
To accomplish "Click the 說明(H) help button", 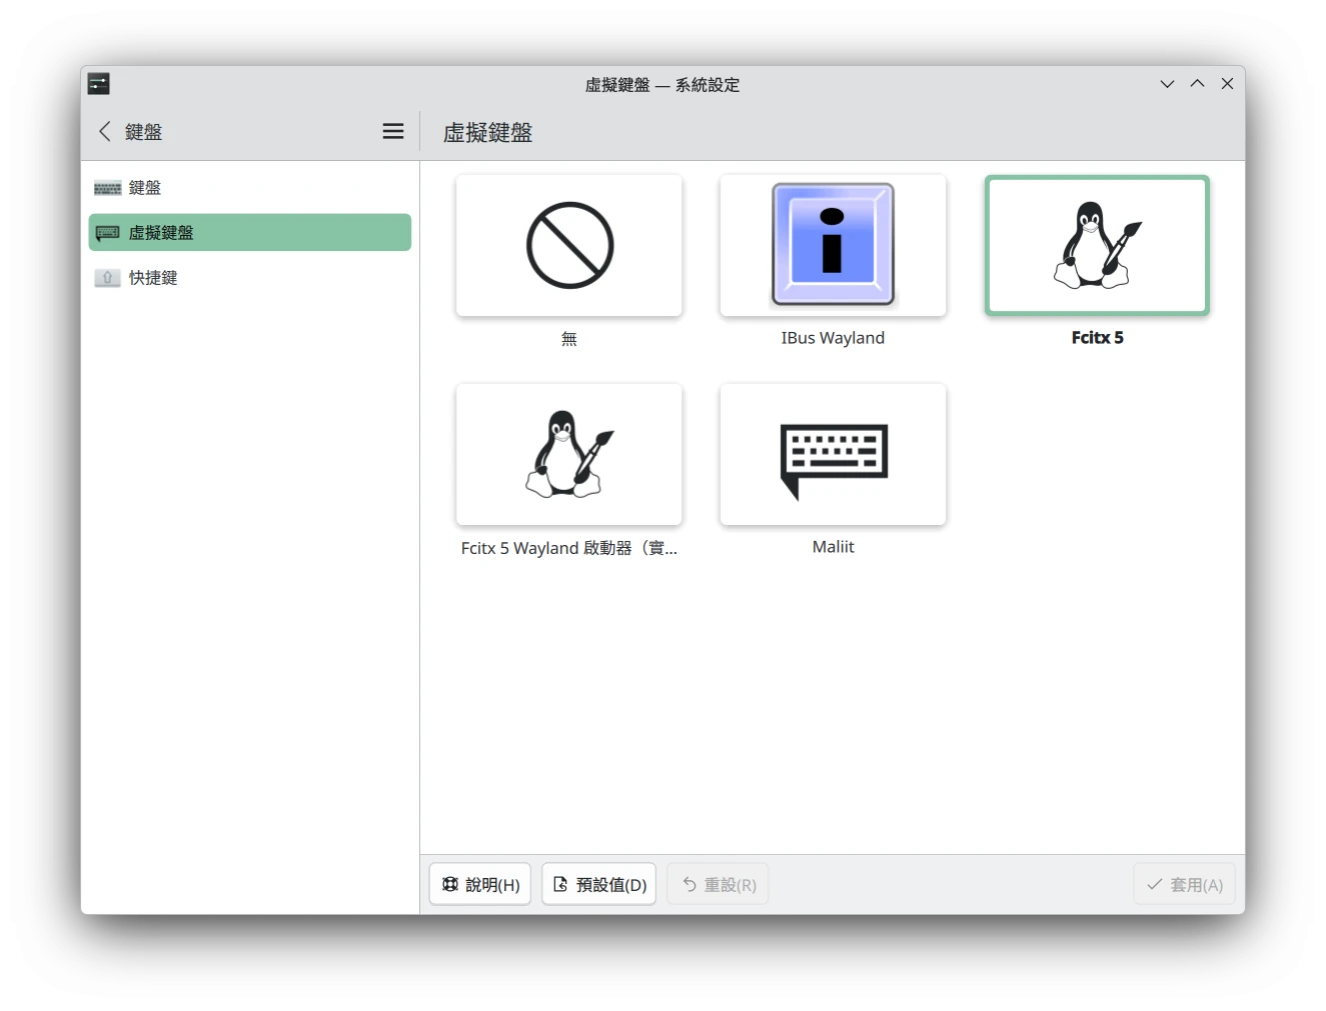I will click(x=480, y=884).
